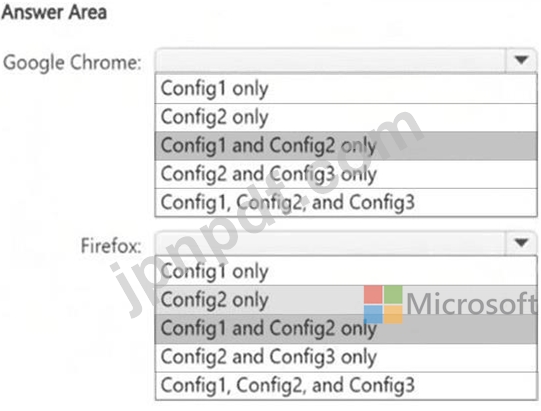
Task: Select Config1 only under Google Chrome
Action: [x=346, y=89]
